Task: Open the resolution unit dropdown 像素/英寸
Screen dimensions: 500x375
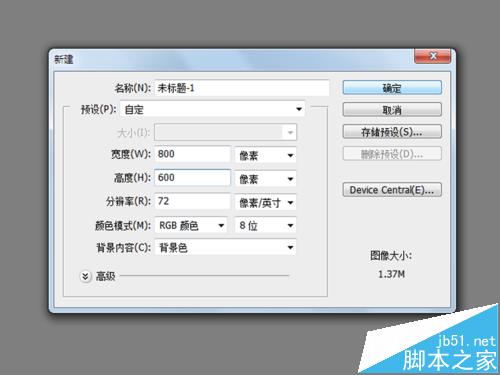Action: (x=265, y=202)
